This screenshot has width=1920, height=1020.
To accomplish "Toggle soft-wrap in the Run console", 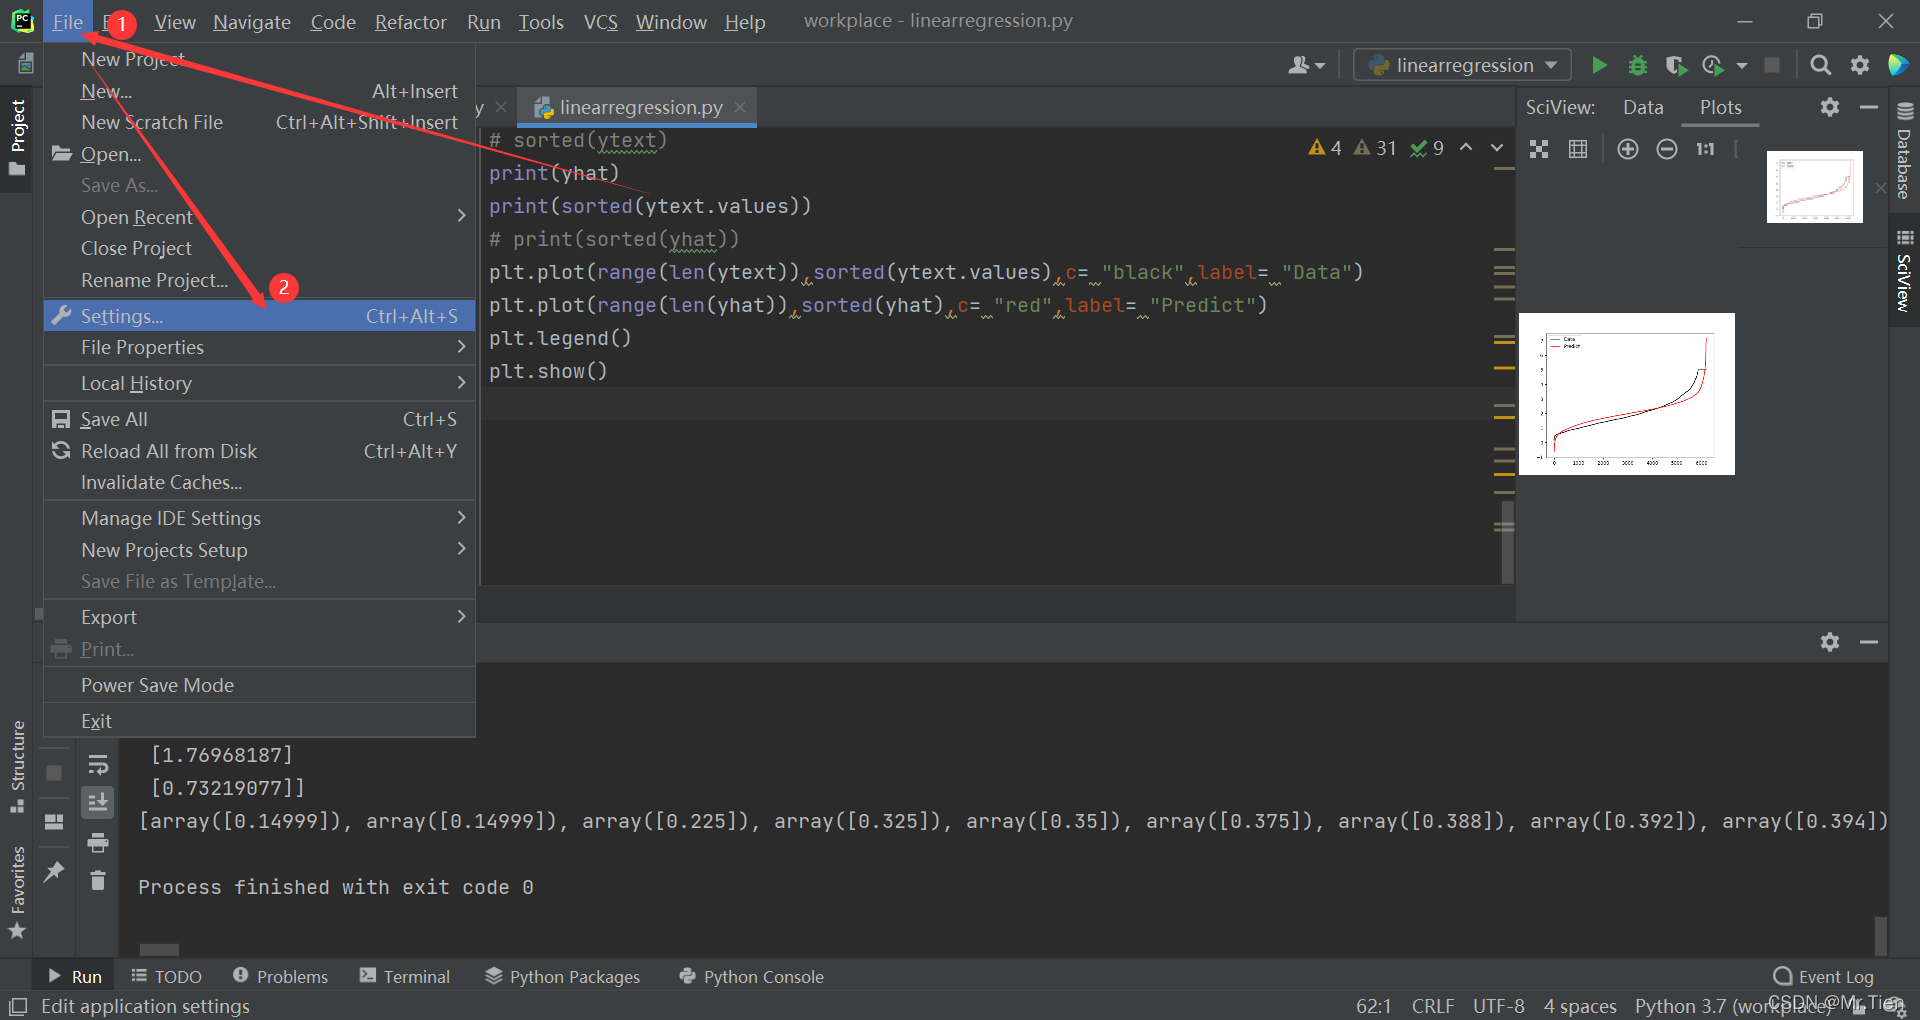I will [98, 766].
